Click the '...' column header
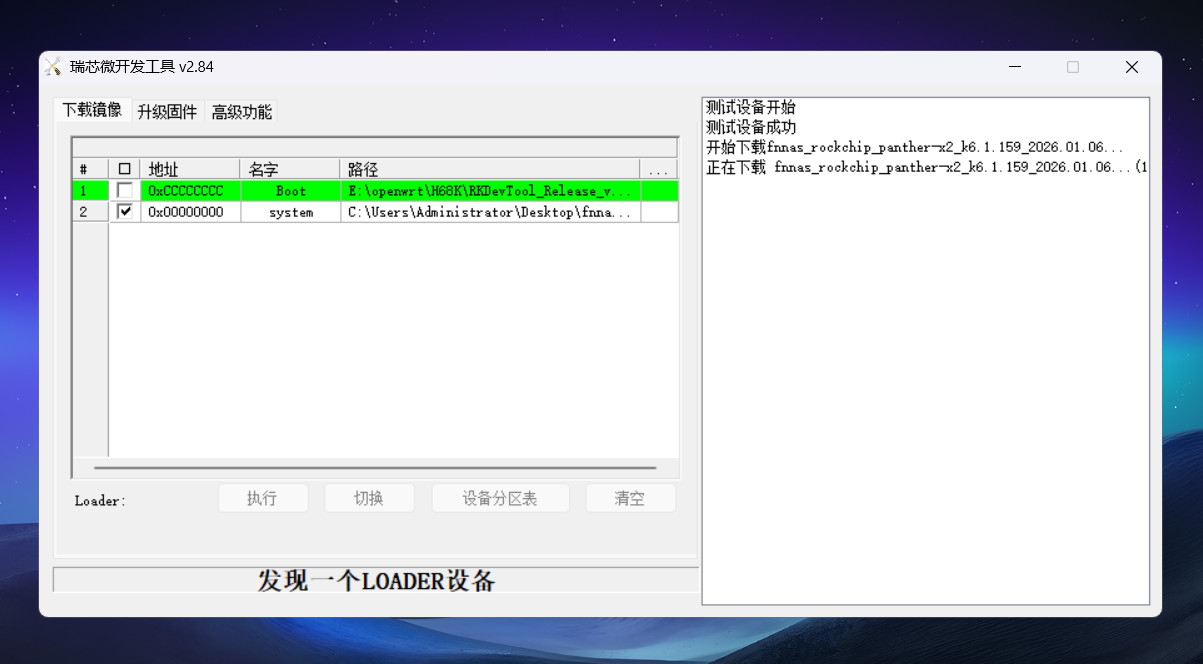 tap(658, 169)
